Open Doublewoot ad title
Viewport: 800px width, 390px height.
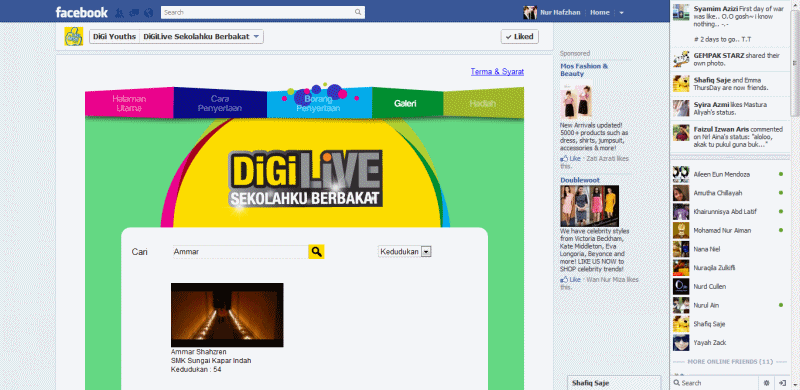[580, 180]
